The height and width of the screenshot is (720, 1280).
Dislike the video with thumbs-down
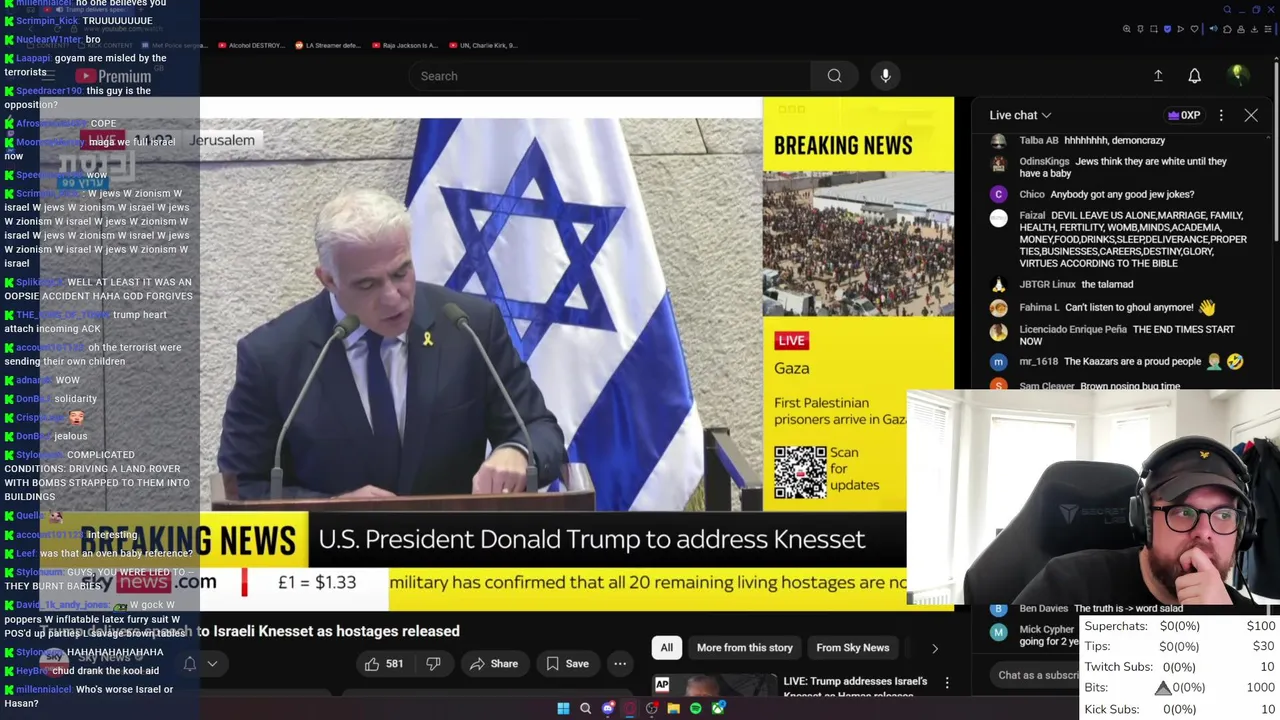click(x=433, y=664)
